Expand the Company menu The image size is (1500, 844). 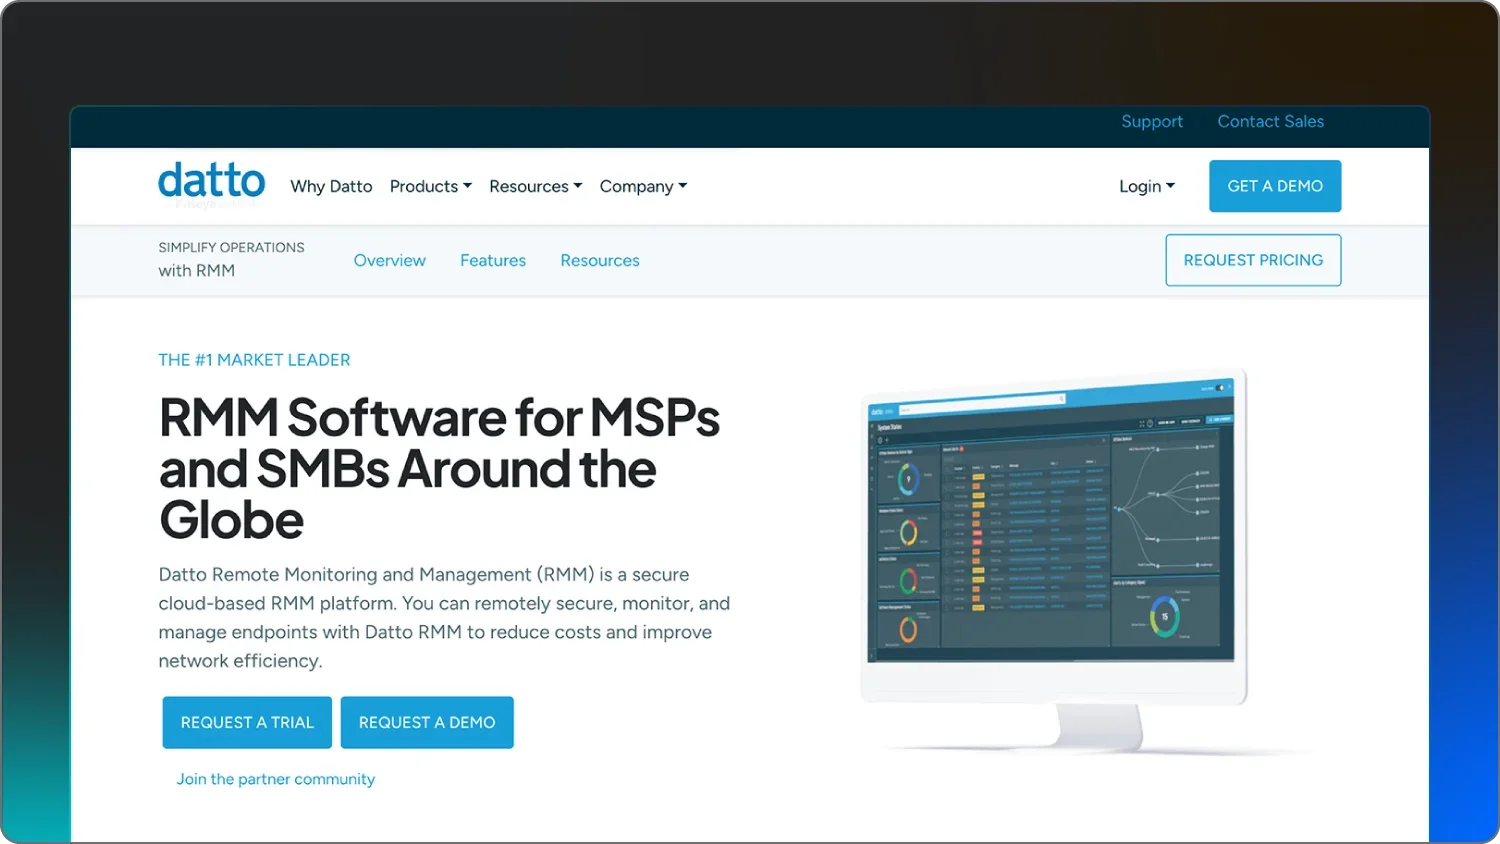[643, 186]
